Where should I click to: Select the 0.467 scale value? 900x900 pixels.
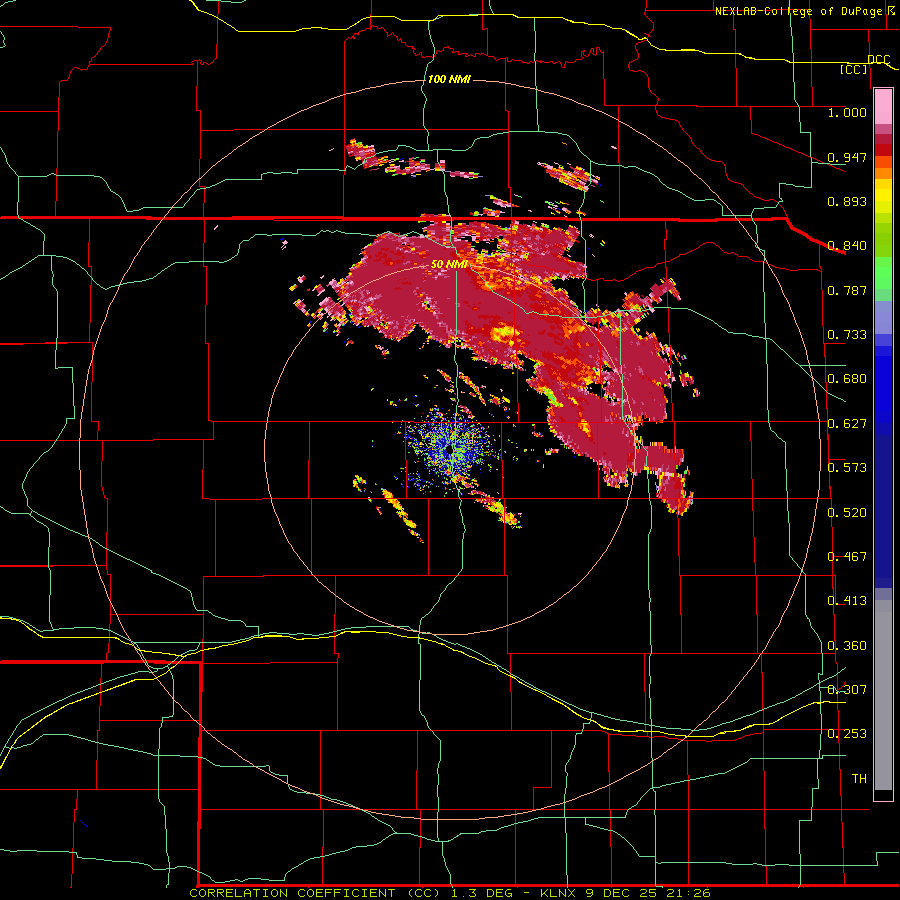tap(847, 557)
